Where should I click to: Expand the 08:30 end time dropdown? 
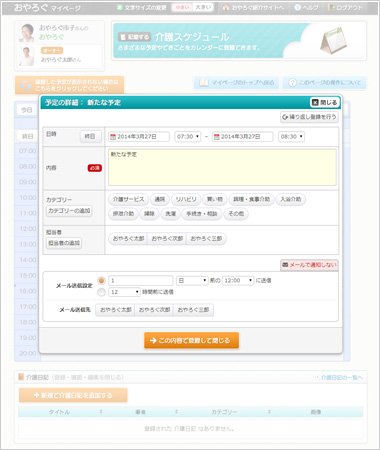coord(291,137)
